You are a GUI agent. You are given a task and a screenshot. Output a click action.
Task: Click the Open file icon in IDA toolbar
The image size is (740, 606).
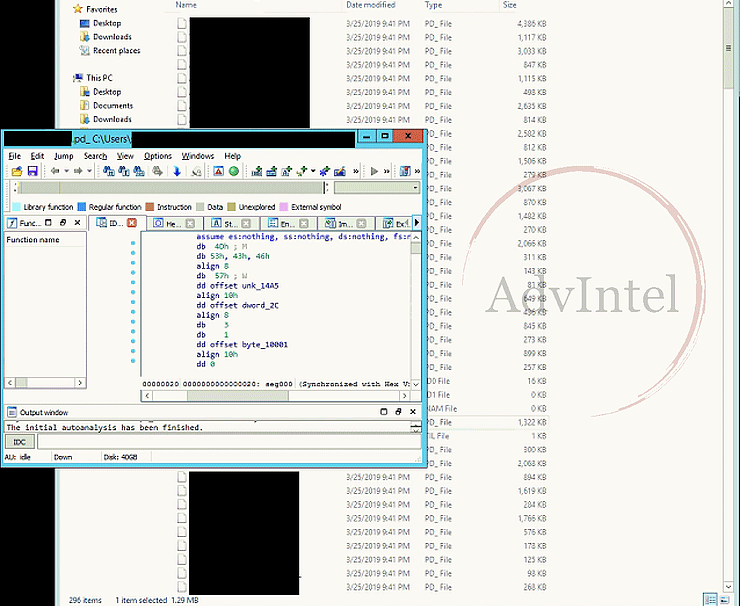[17, 171]
